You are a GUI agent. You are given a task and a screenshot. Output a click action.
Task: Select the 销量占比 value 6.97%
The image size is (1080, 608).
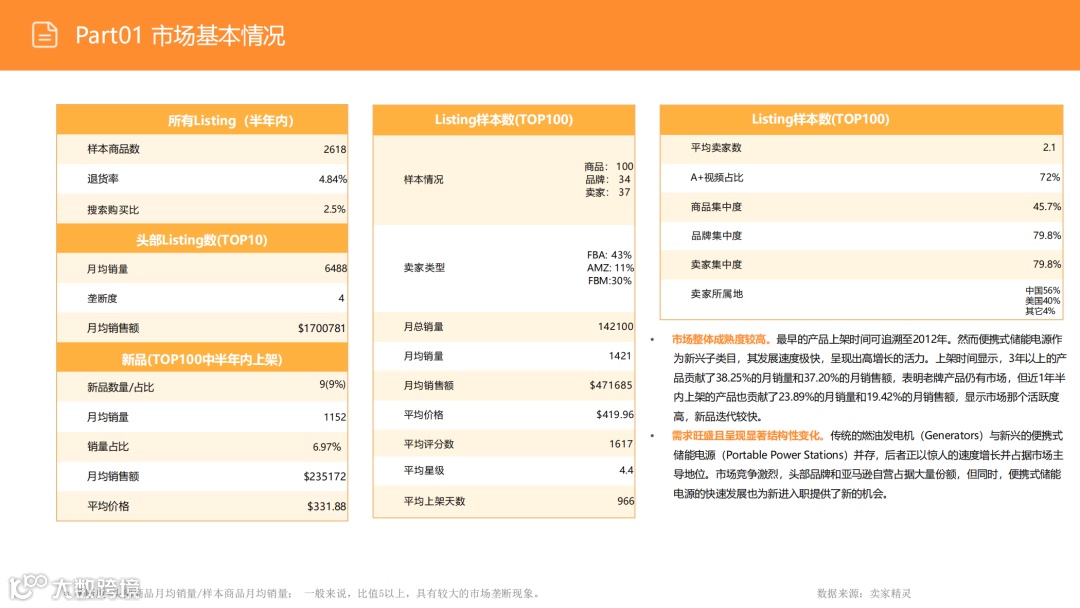[326, 447]
